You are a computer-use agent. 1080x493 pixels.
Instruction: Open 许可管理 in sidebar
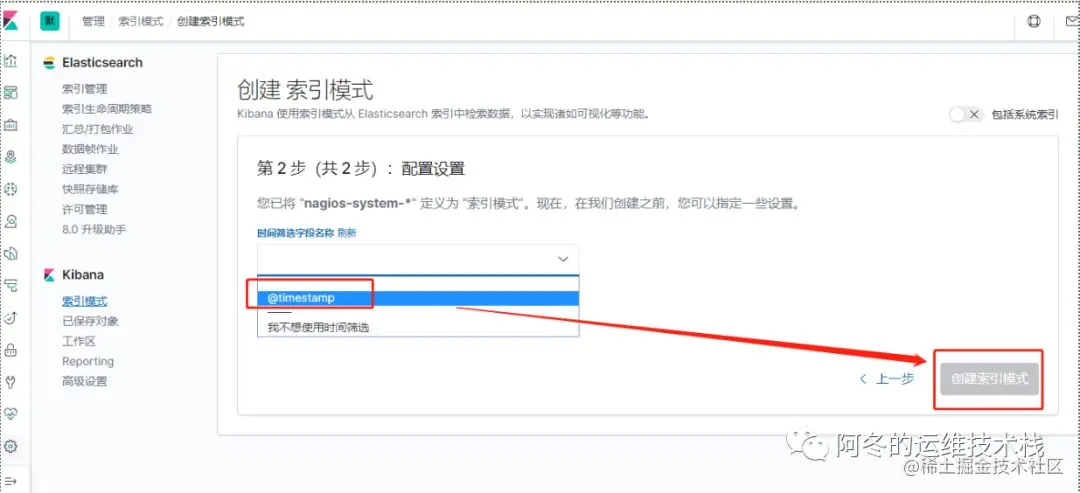coord(85,209)
